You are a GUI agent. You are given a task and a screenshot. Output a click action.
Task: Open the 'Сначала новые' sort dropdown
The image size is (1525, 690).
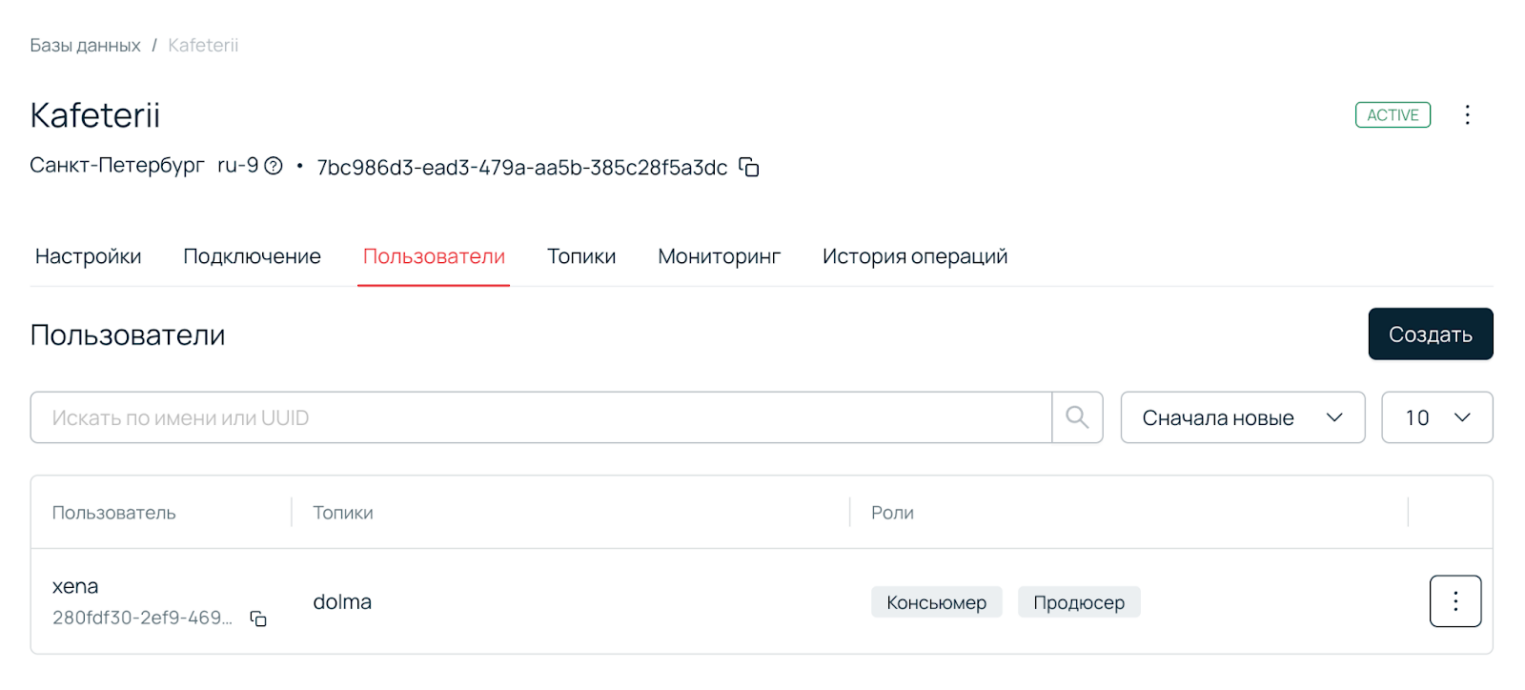tap(1242, 417)
